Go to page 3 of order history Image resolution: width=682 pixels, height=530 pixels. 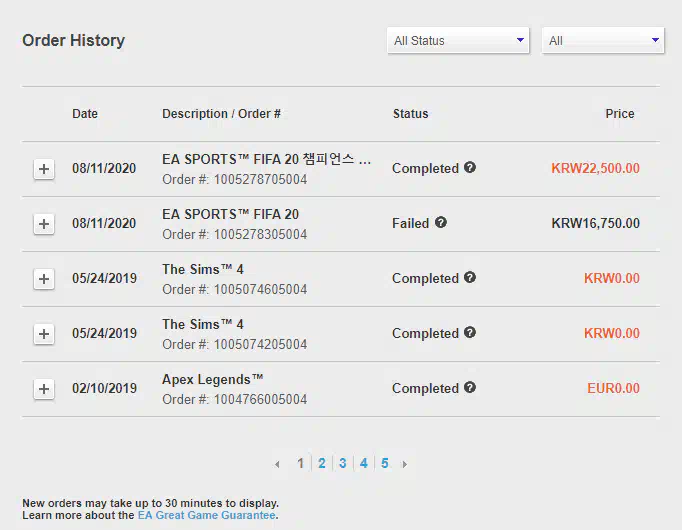coord(343,463)
